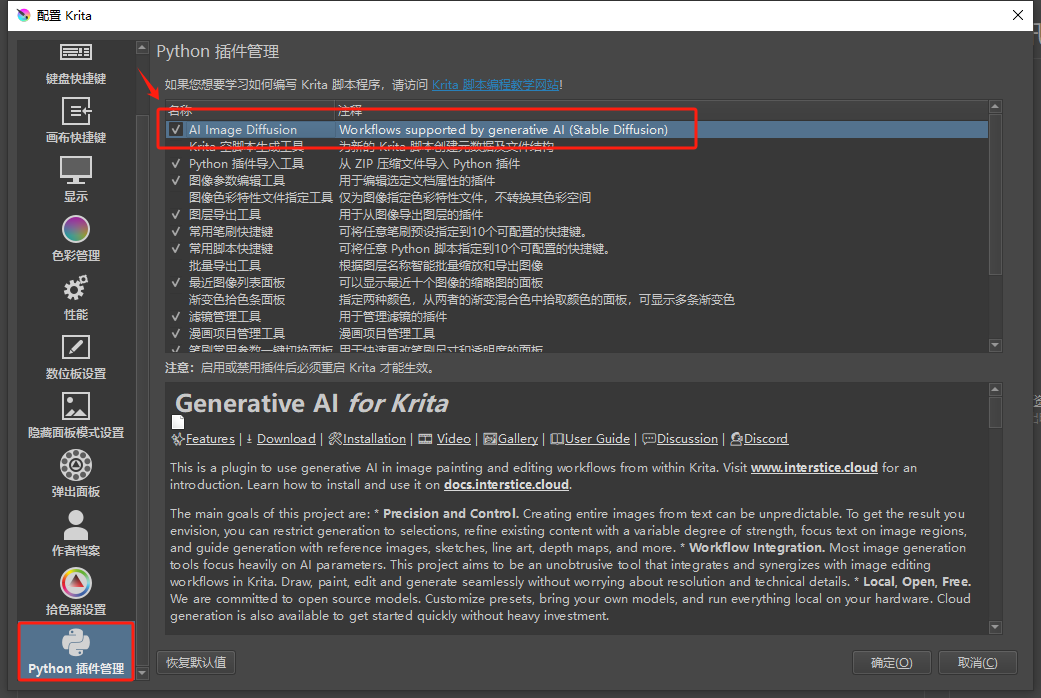
Task: Open the 画布快捷键 settings category
Action: point(76,120)
